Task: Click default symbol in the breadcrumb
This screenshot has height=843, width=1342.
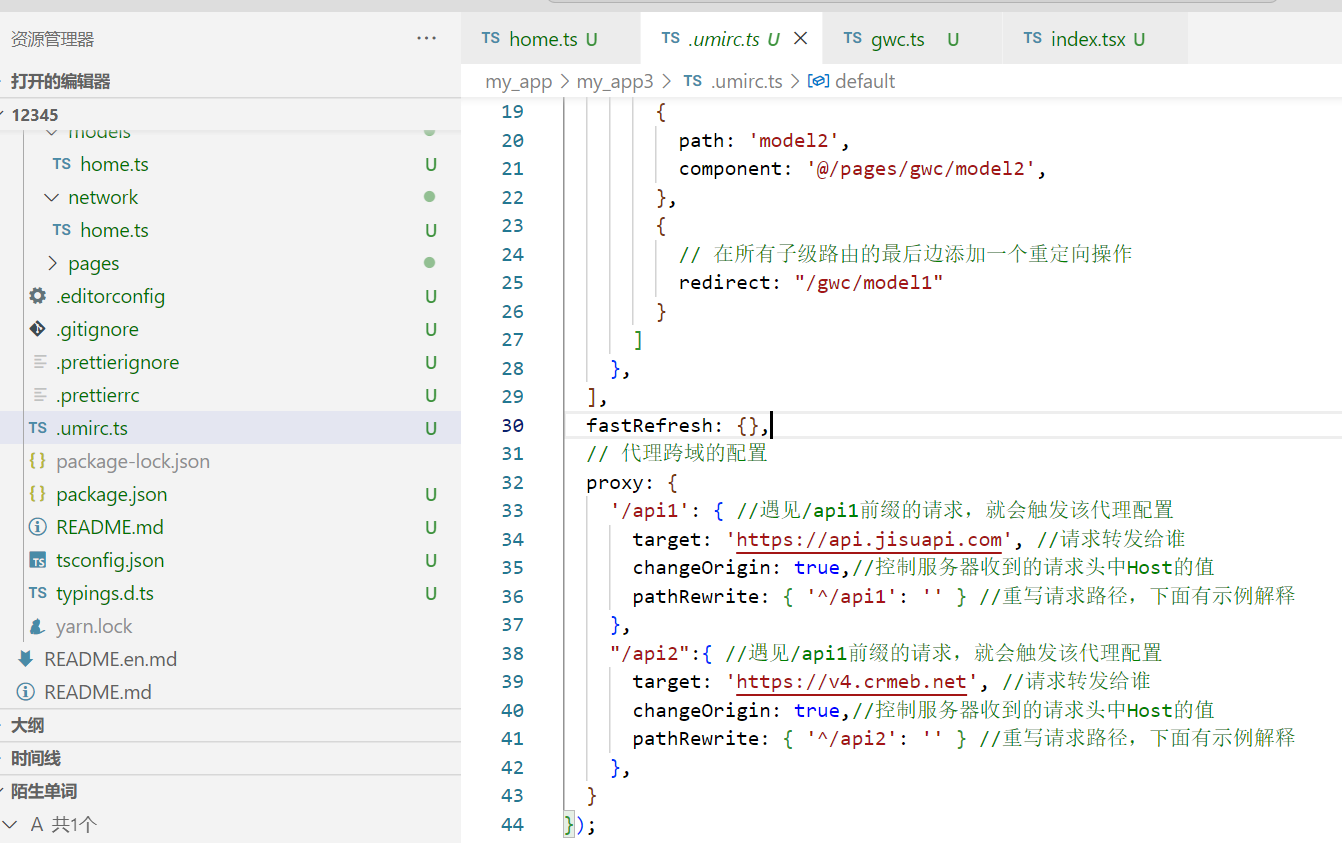Action: (x=865, y=81)
